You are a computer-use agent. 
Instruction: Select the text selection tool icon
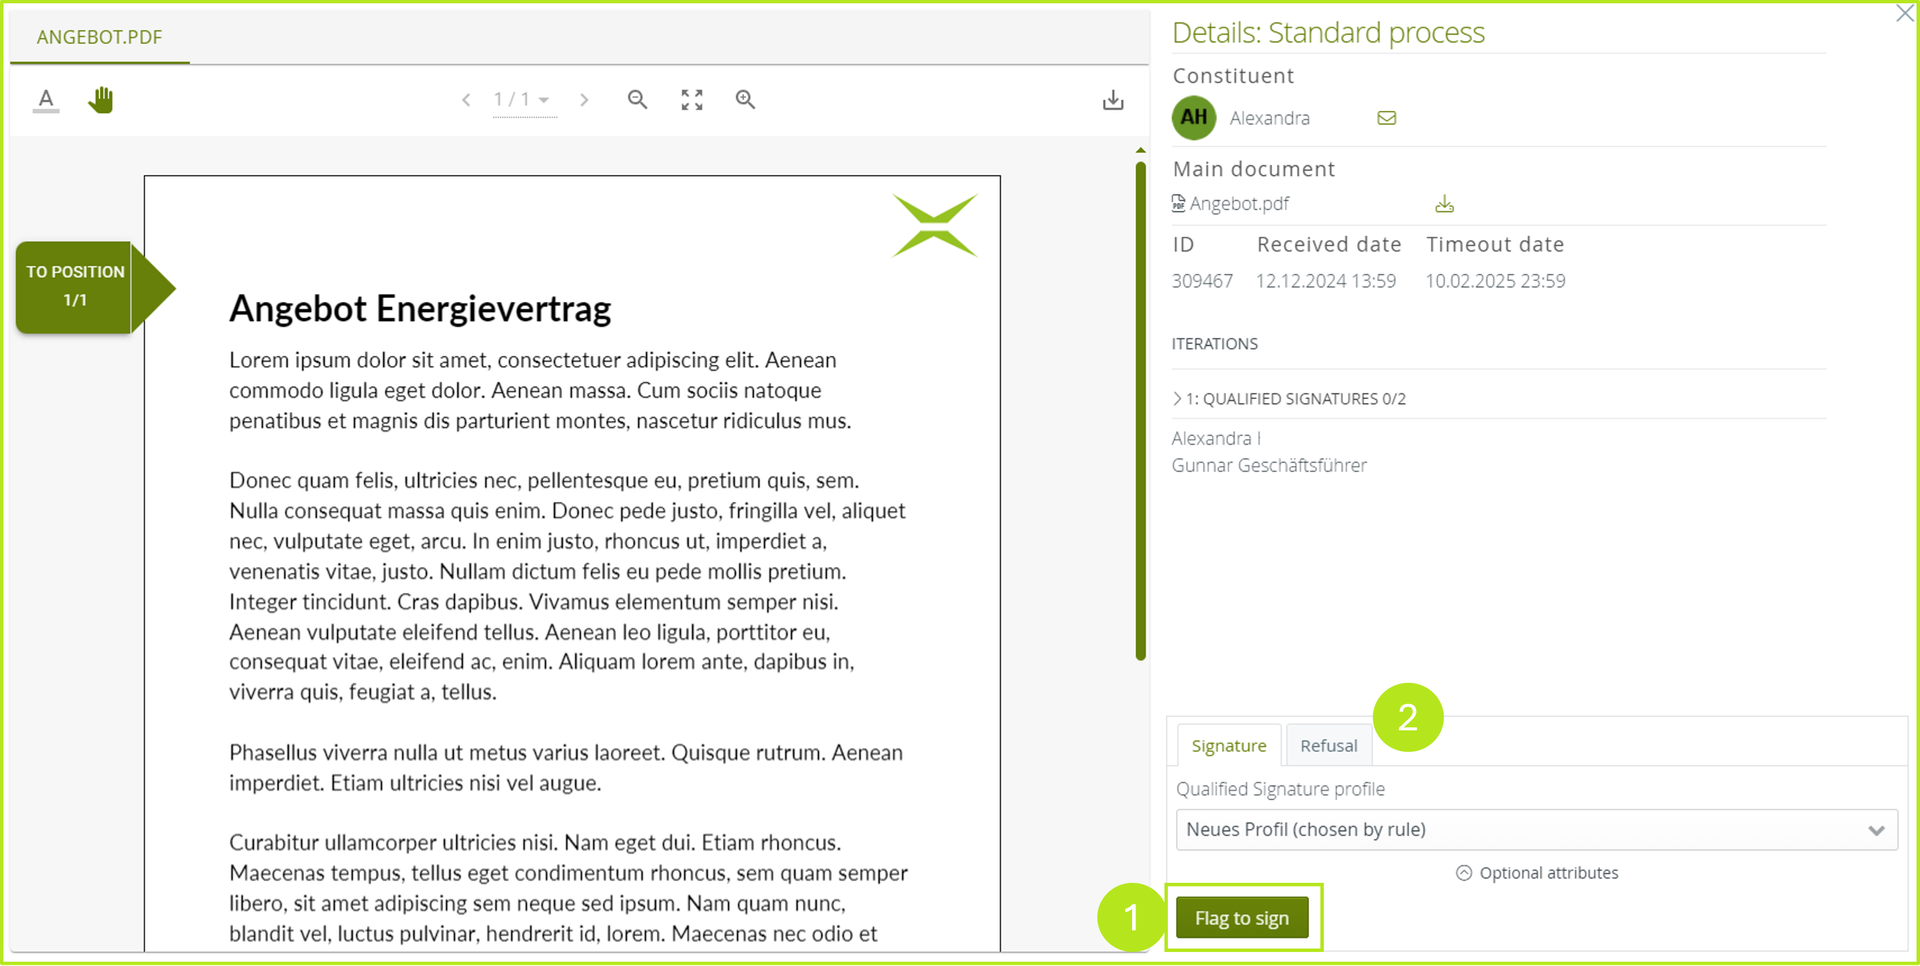(x=46, y=100)
